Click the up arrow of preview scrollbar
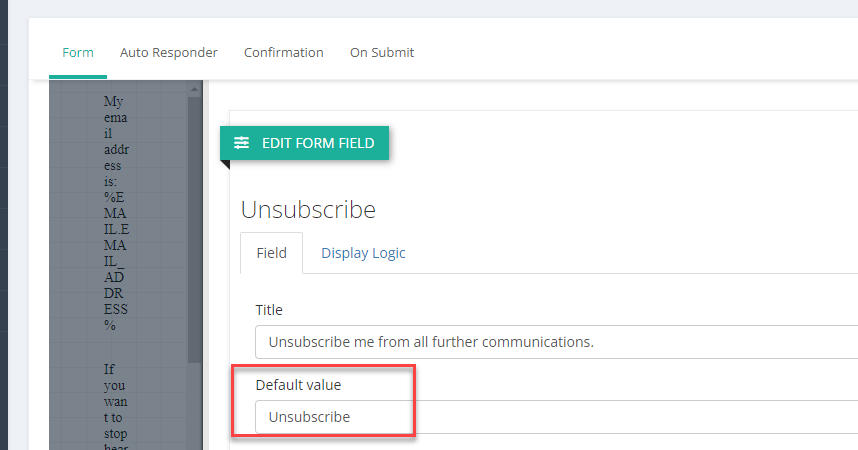Viewport: 858px width, 450px height. 194,89
